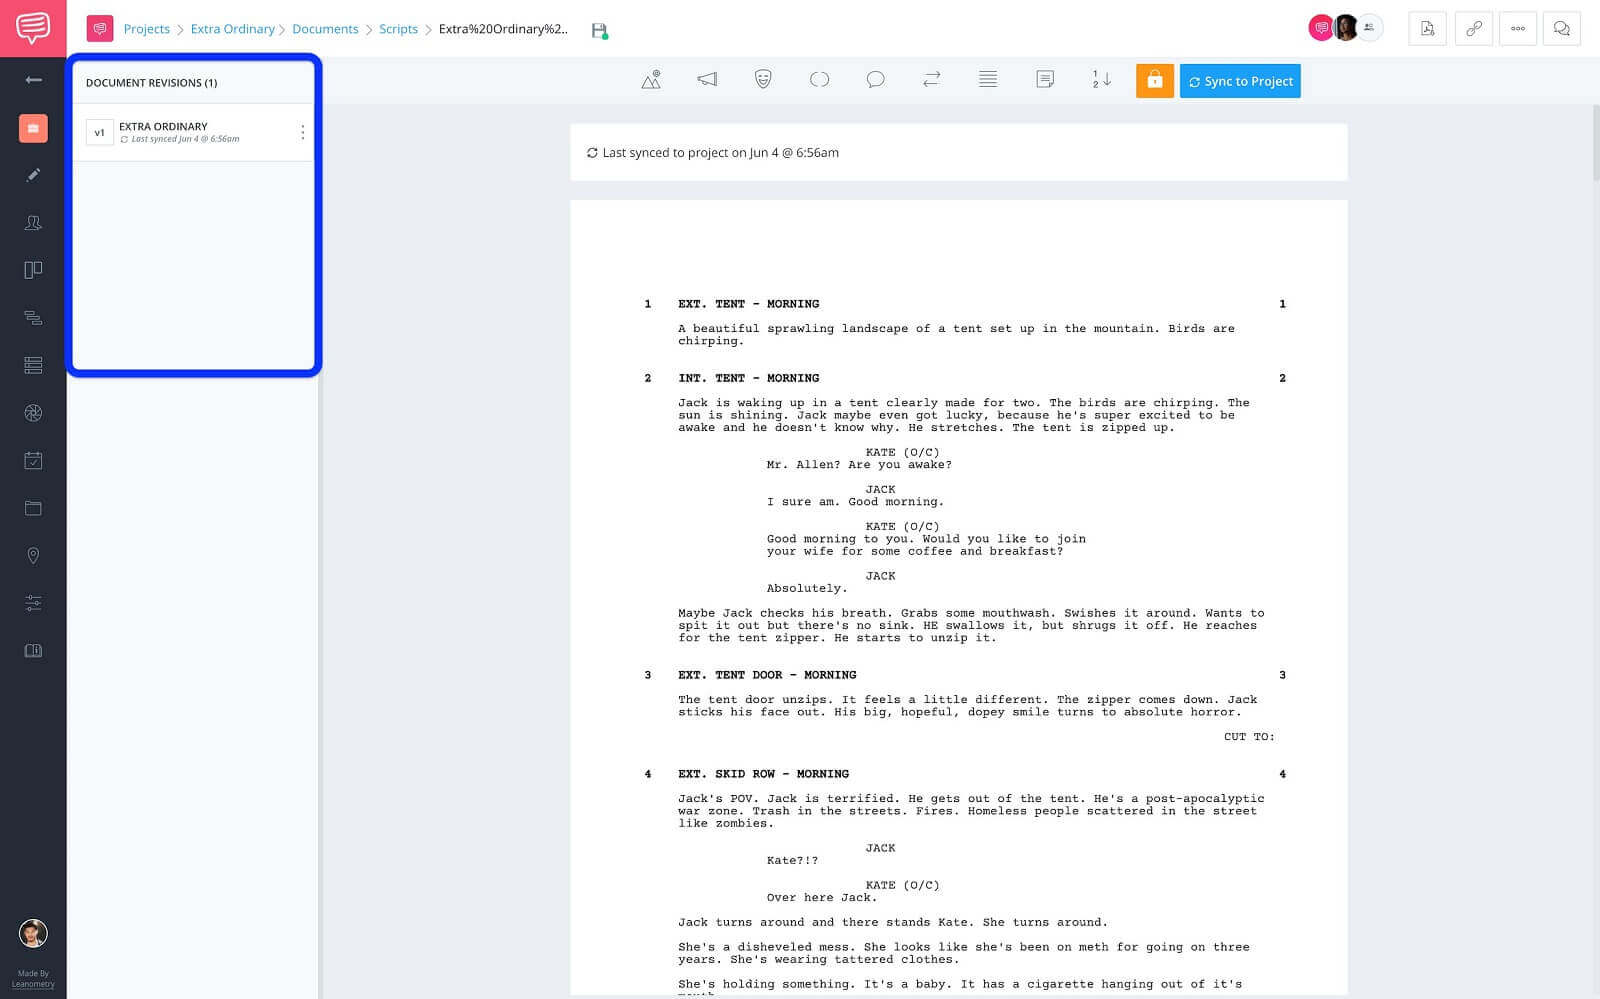Screen dimensions: 1600x999
Task: Open the Calendar panel in the sidebar
Action: [x=33, y=461]
